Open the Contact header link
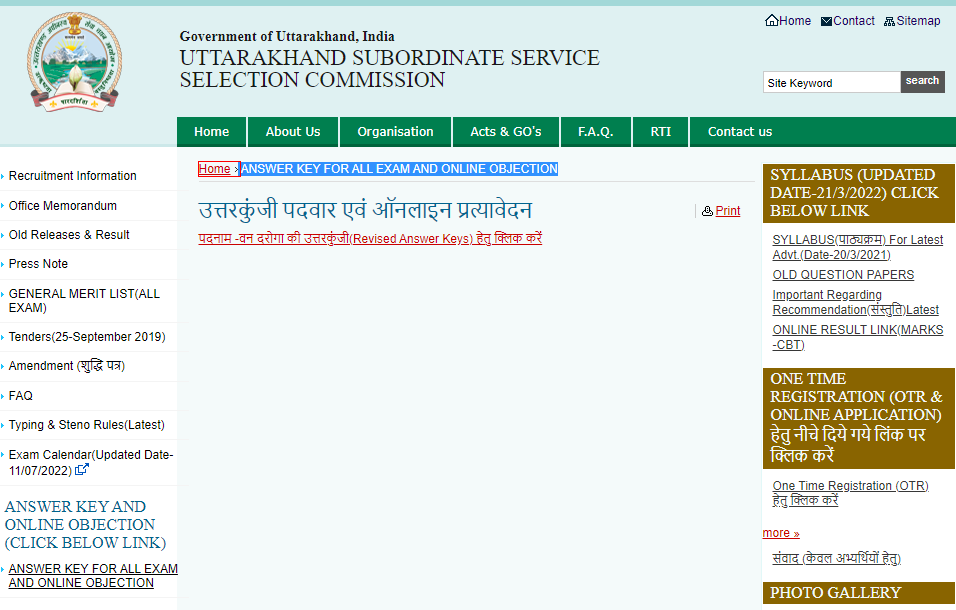 tap(854, 21)
